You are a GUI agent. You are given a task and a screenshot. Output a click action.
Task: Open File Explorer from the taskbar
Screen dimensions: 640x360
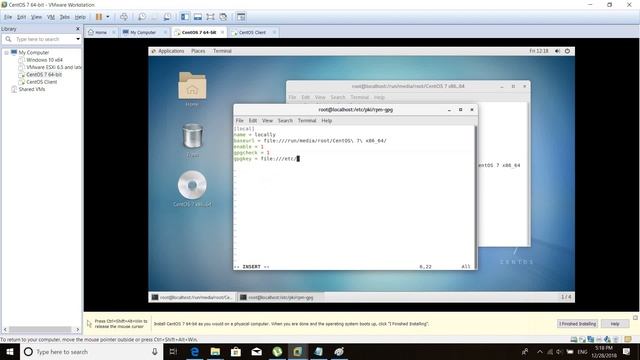click(215, 351)
